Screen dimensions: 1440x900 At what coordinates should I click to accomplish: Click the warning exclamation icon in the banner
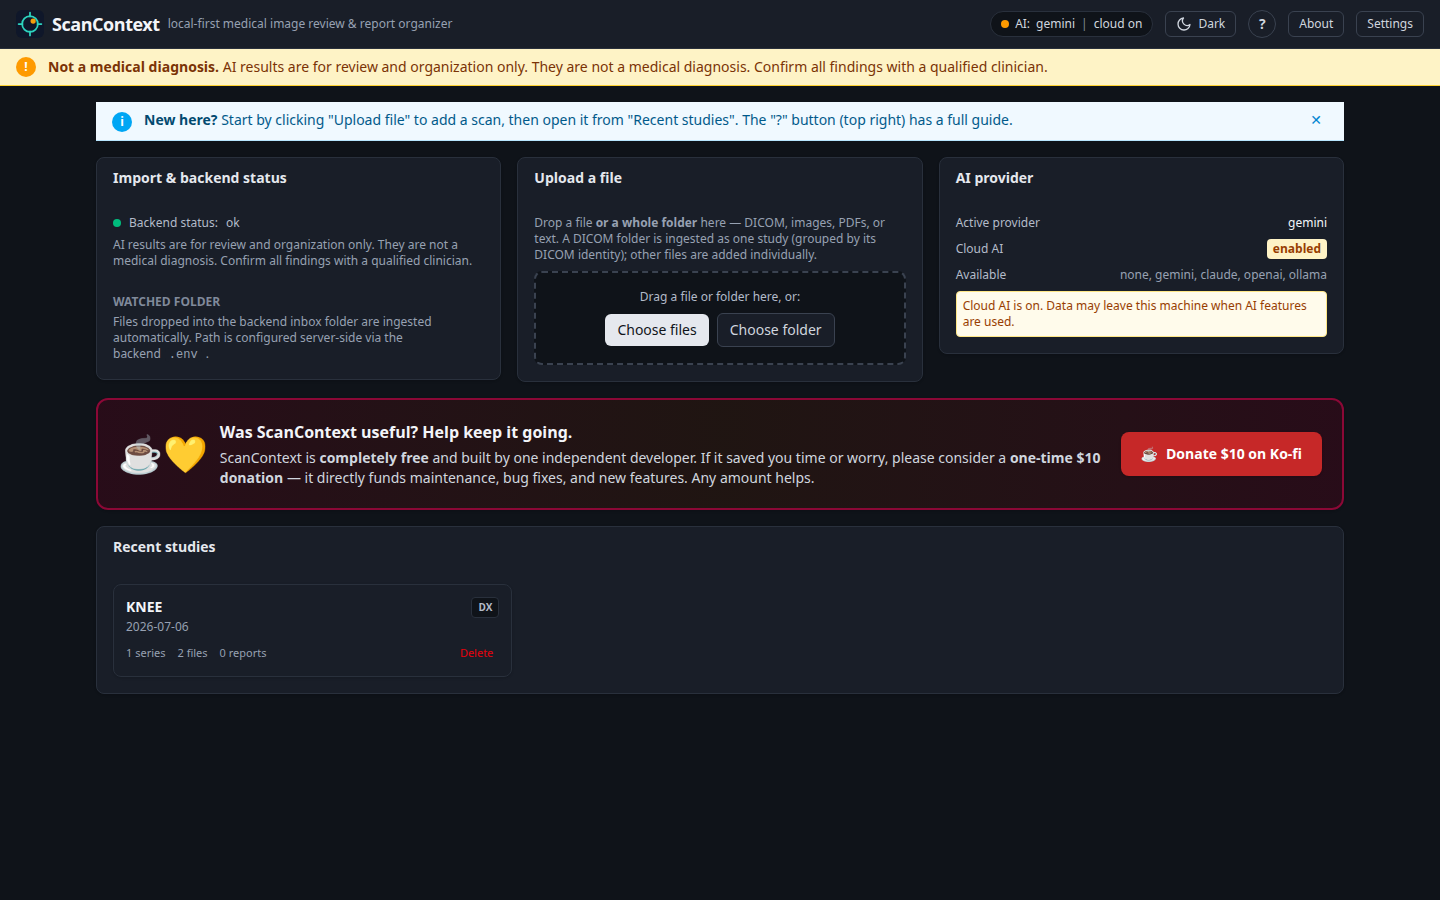tap(26, 67)
